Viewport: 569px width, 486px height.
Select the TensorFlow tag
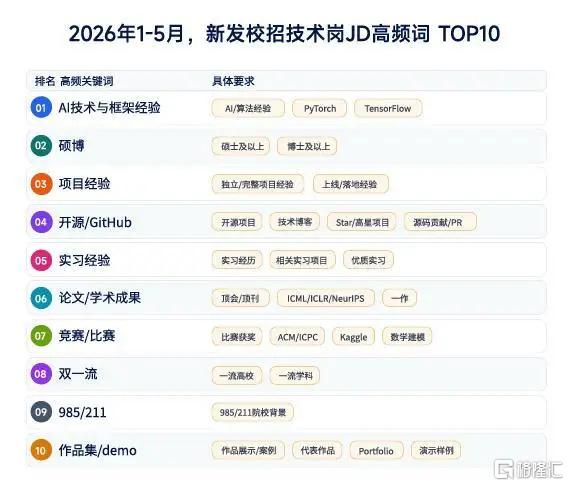click(388, 109)
